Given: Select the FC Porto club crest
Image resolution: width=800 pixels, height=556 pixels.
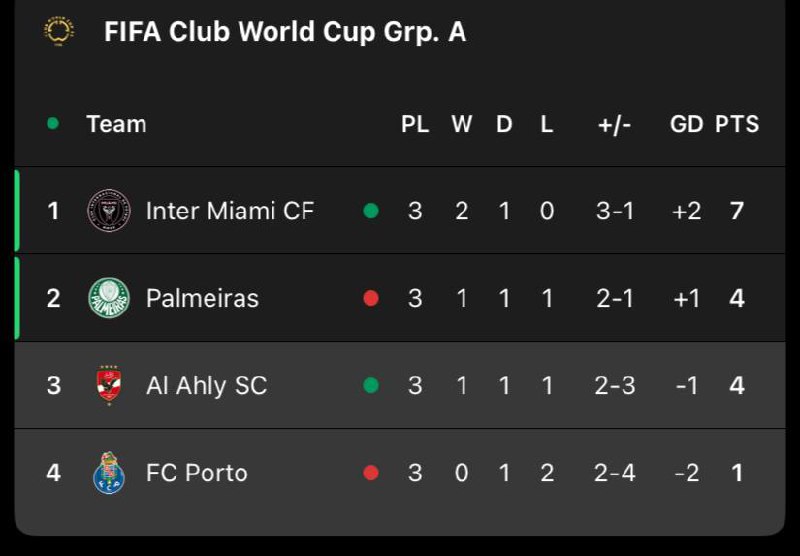Looking at the screenshot, I should [109, 473].
